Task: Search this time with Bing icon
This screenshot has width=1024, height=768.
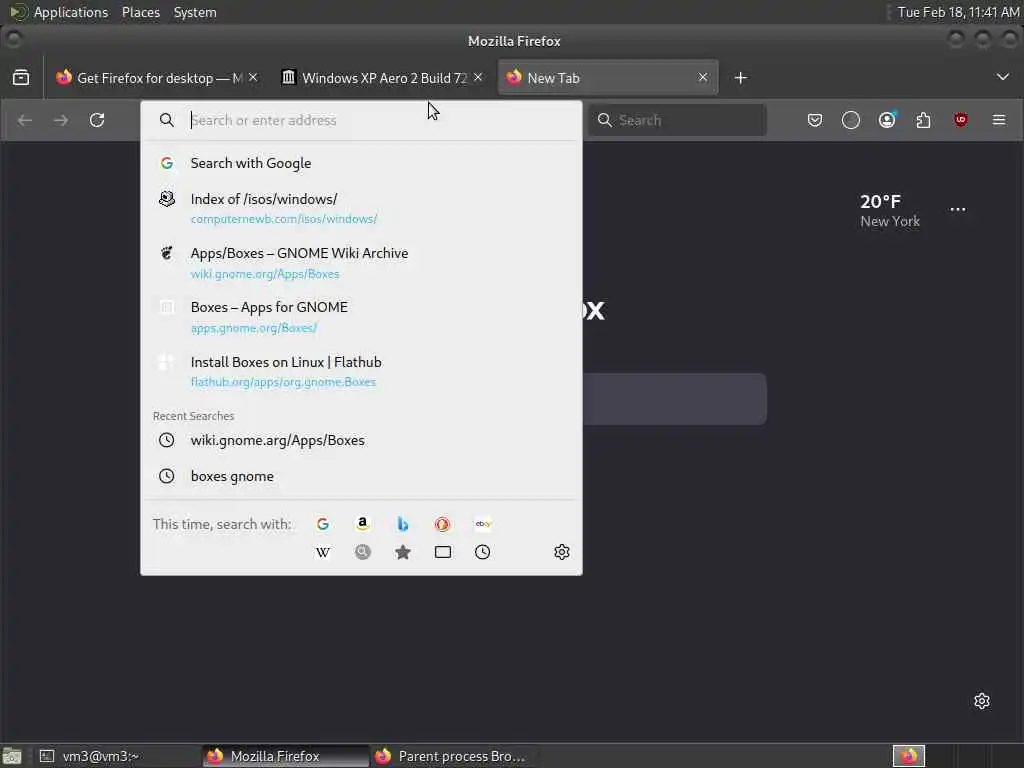Action: [403, 524]
